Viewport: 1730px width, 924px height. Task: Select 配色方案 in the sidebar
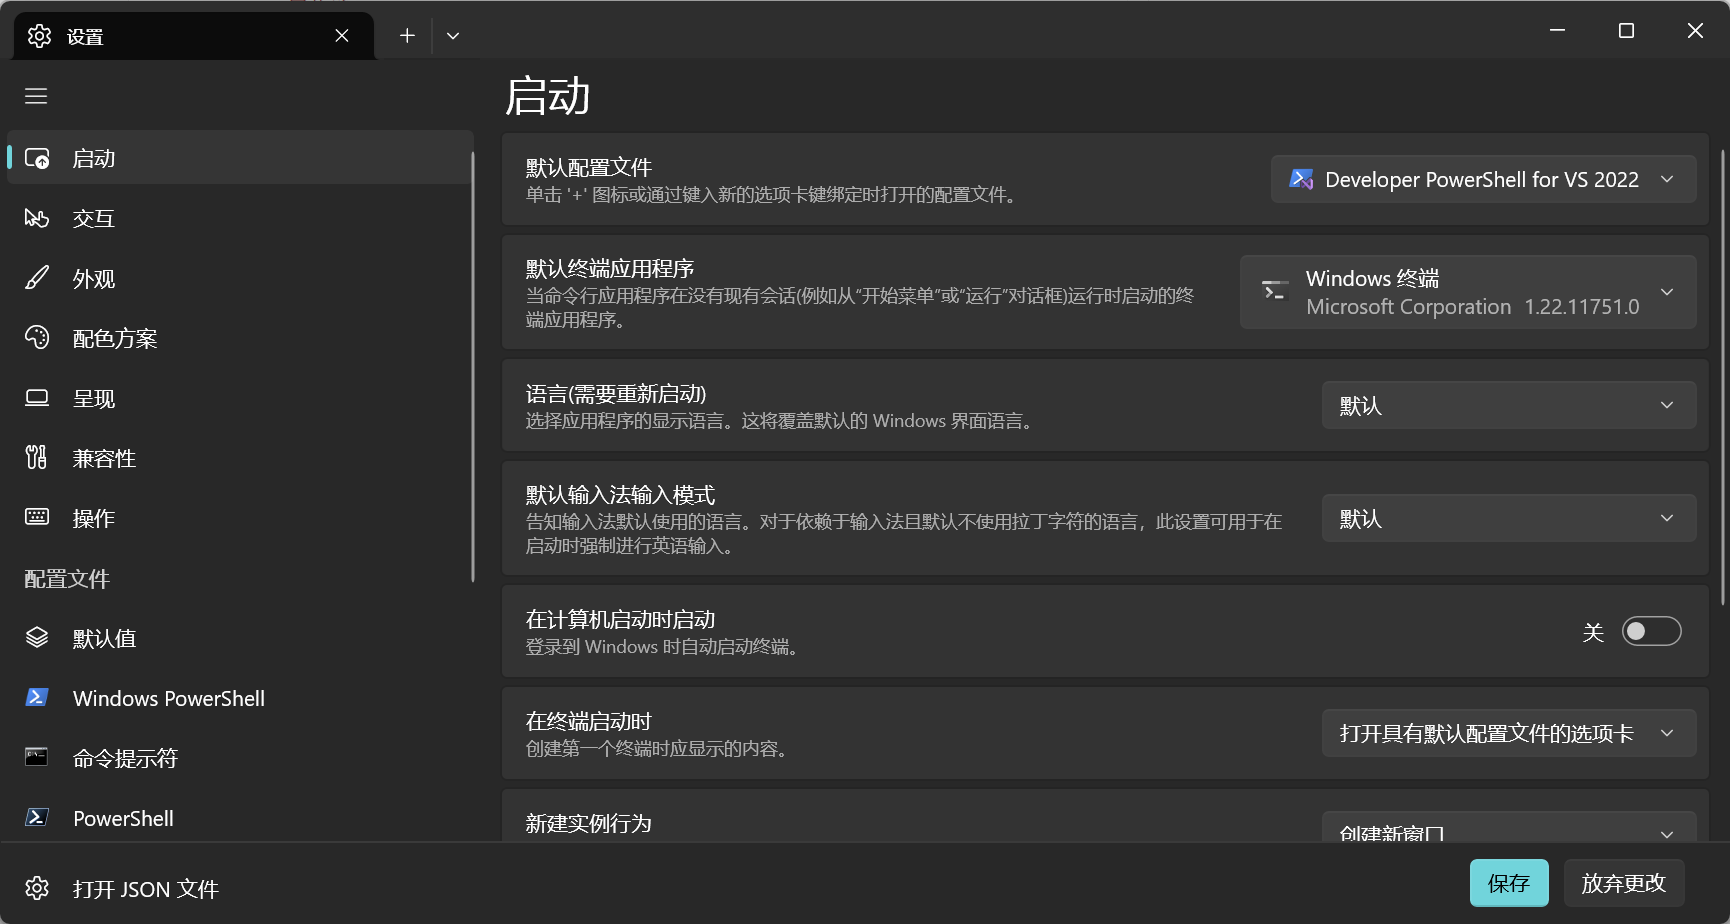(240, 338)
